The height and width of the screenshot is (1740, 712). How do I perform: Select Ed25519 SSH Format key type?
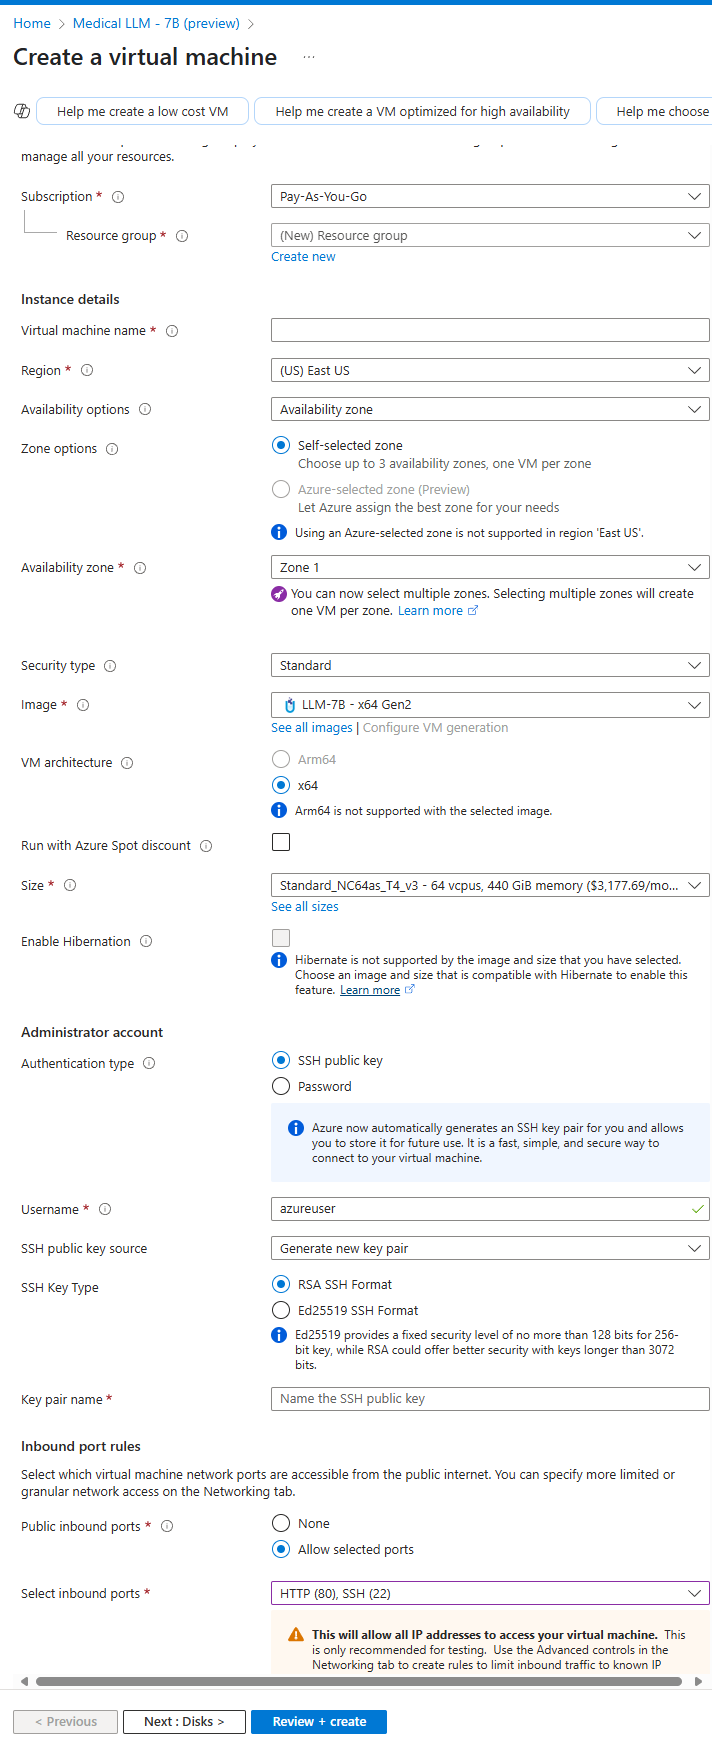pyautogui.click(x=281, y=1310)
